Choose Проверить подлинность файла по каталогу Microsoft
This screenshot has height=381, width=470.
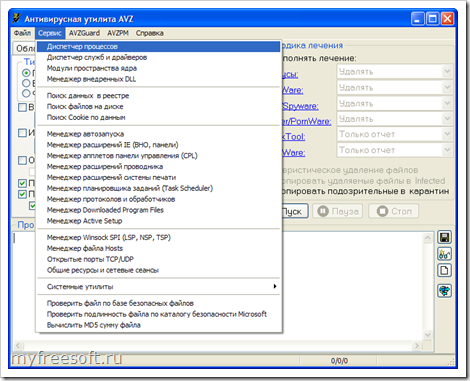click(x=158, y=314)
